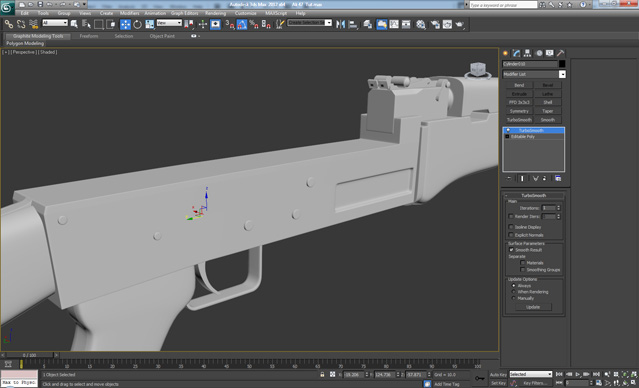The height and width of the screenshot is (388, 639).
Task: Click the Select and Link tool
Action: click(9, 24)
